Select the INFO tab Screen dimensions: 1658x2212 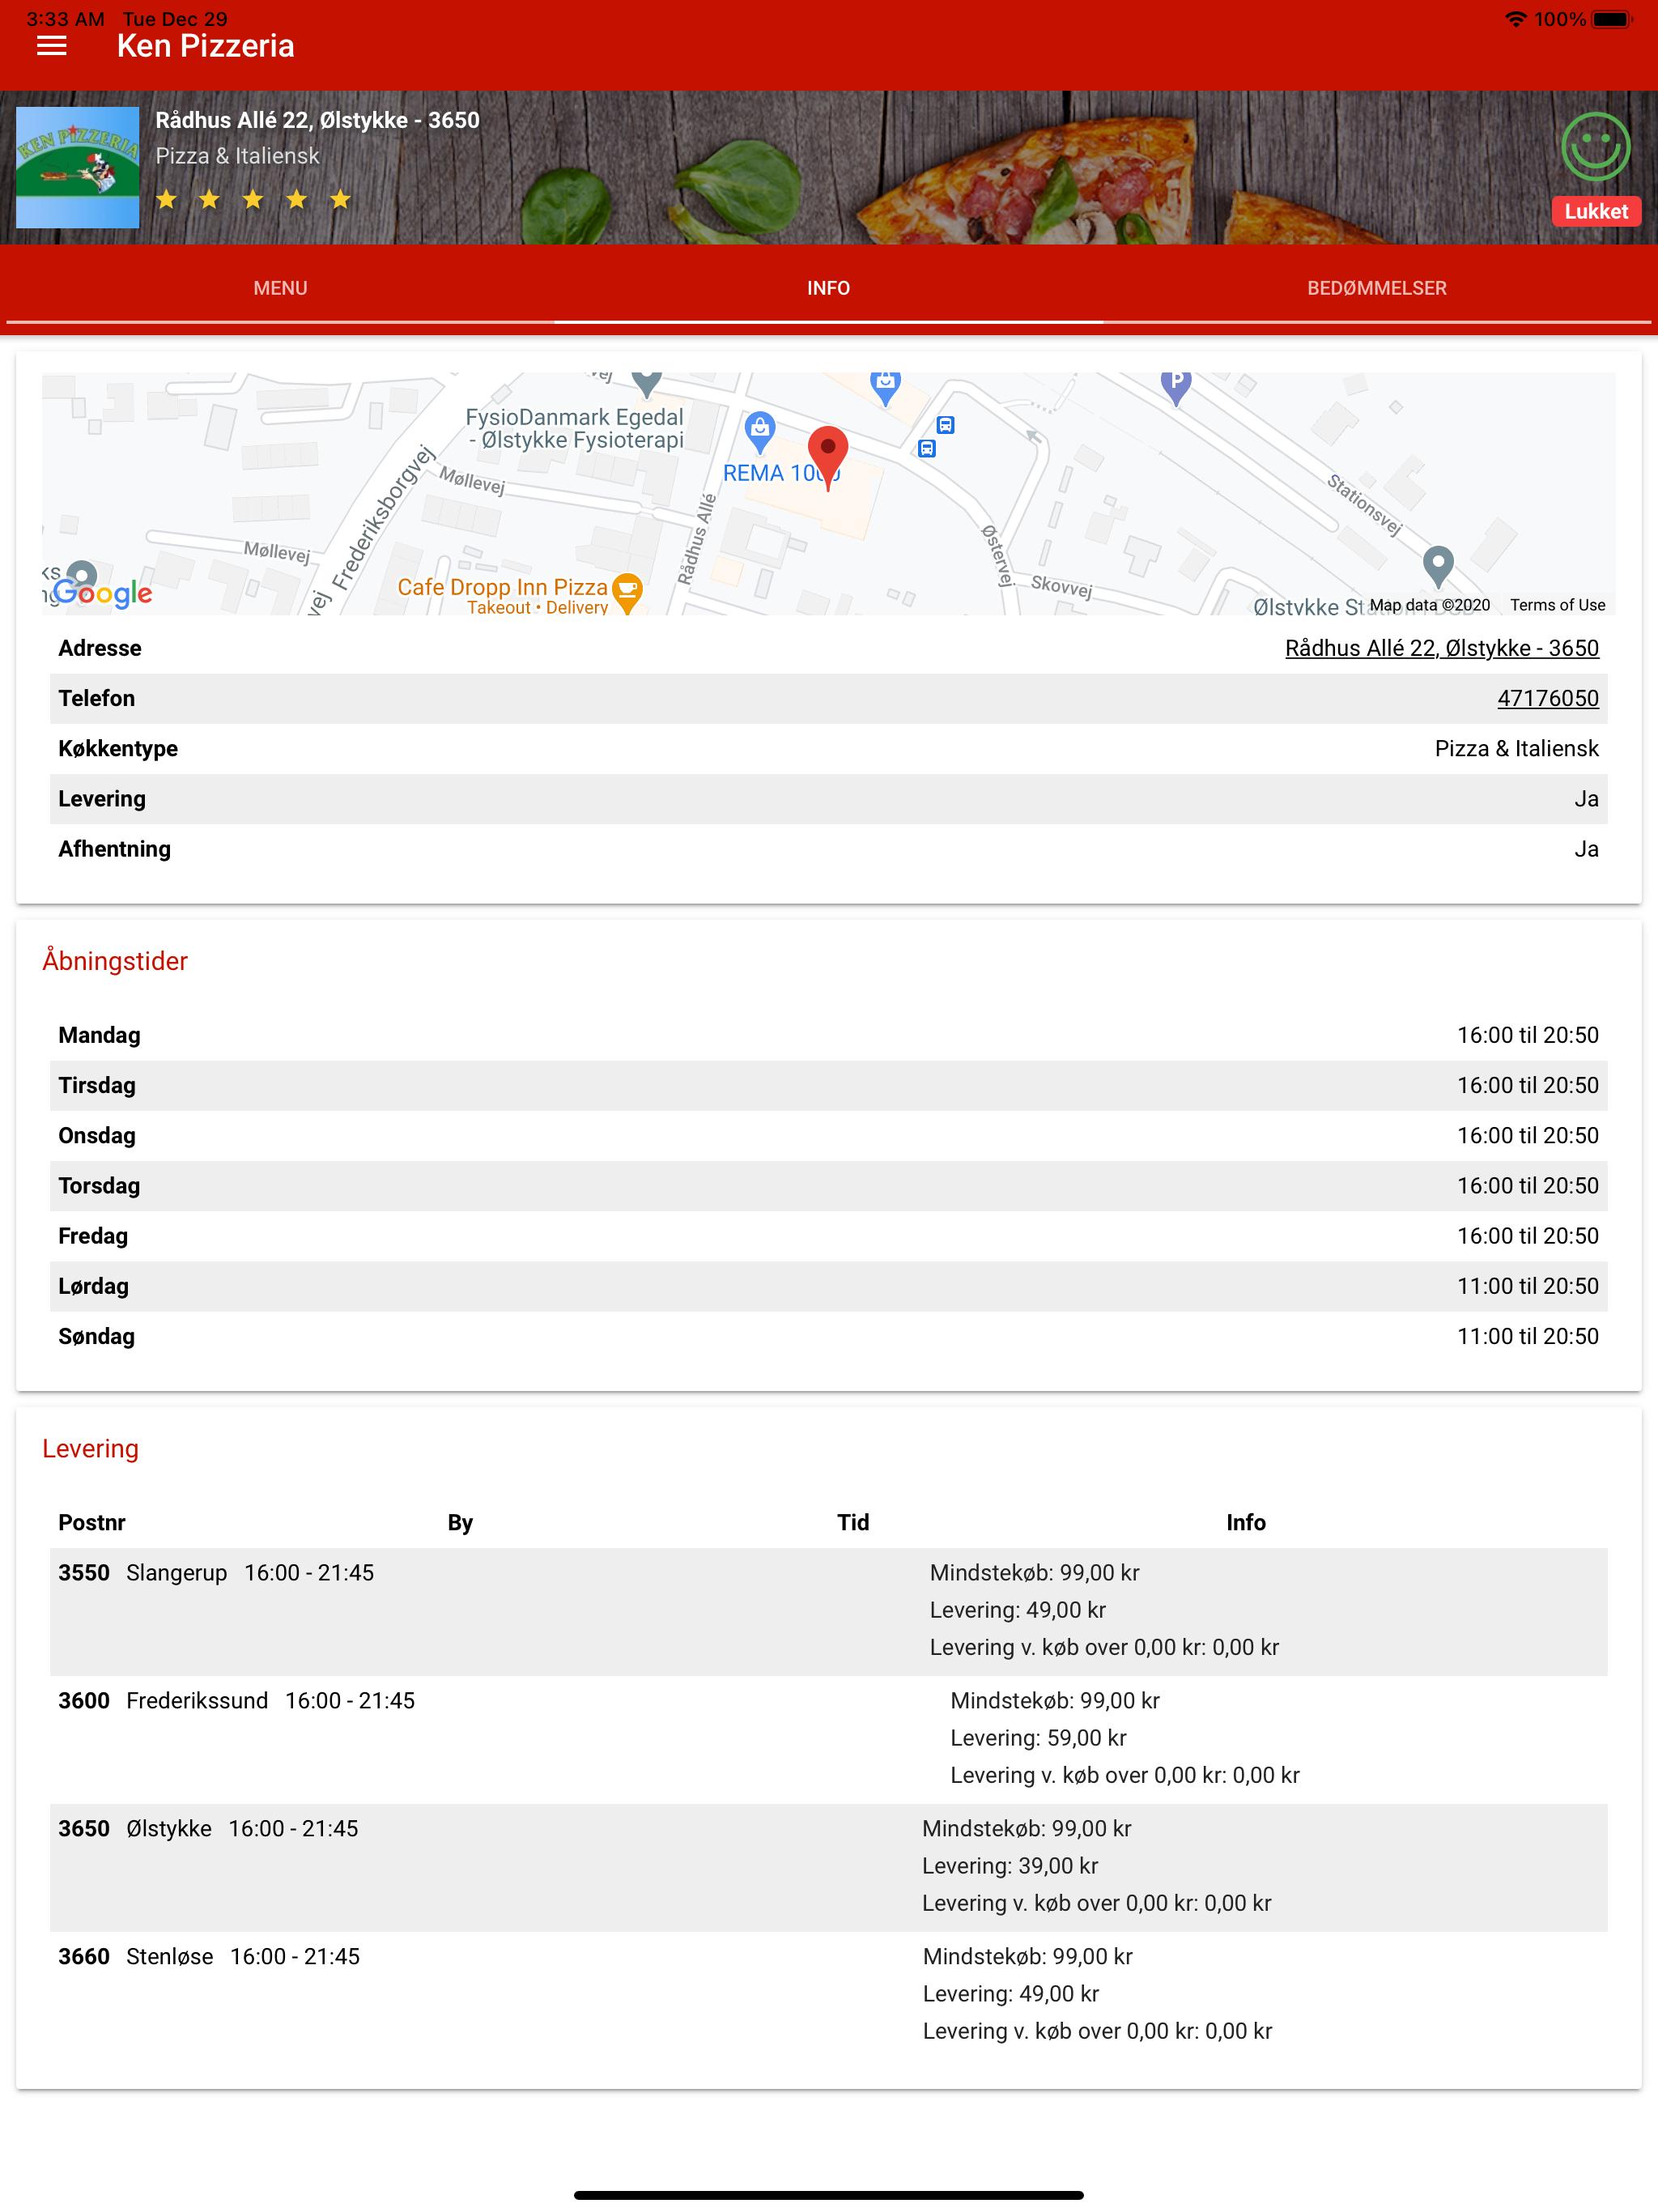[x=828, y=288]
